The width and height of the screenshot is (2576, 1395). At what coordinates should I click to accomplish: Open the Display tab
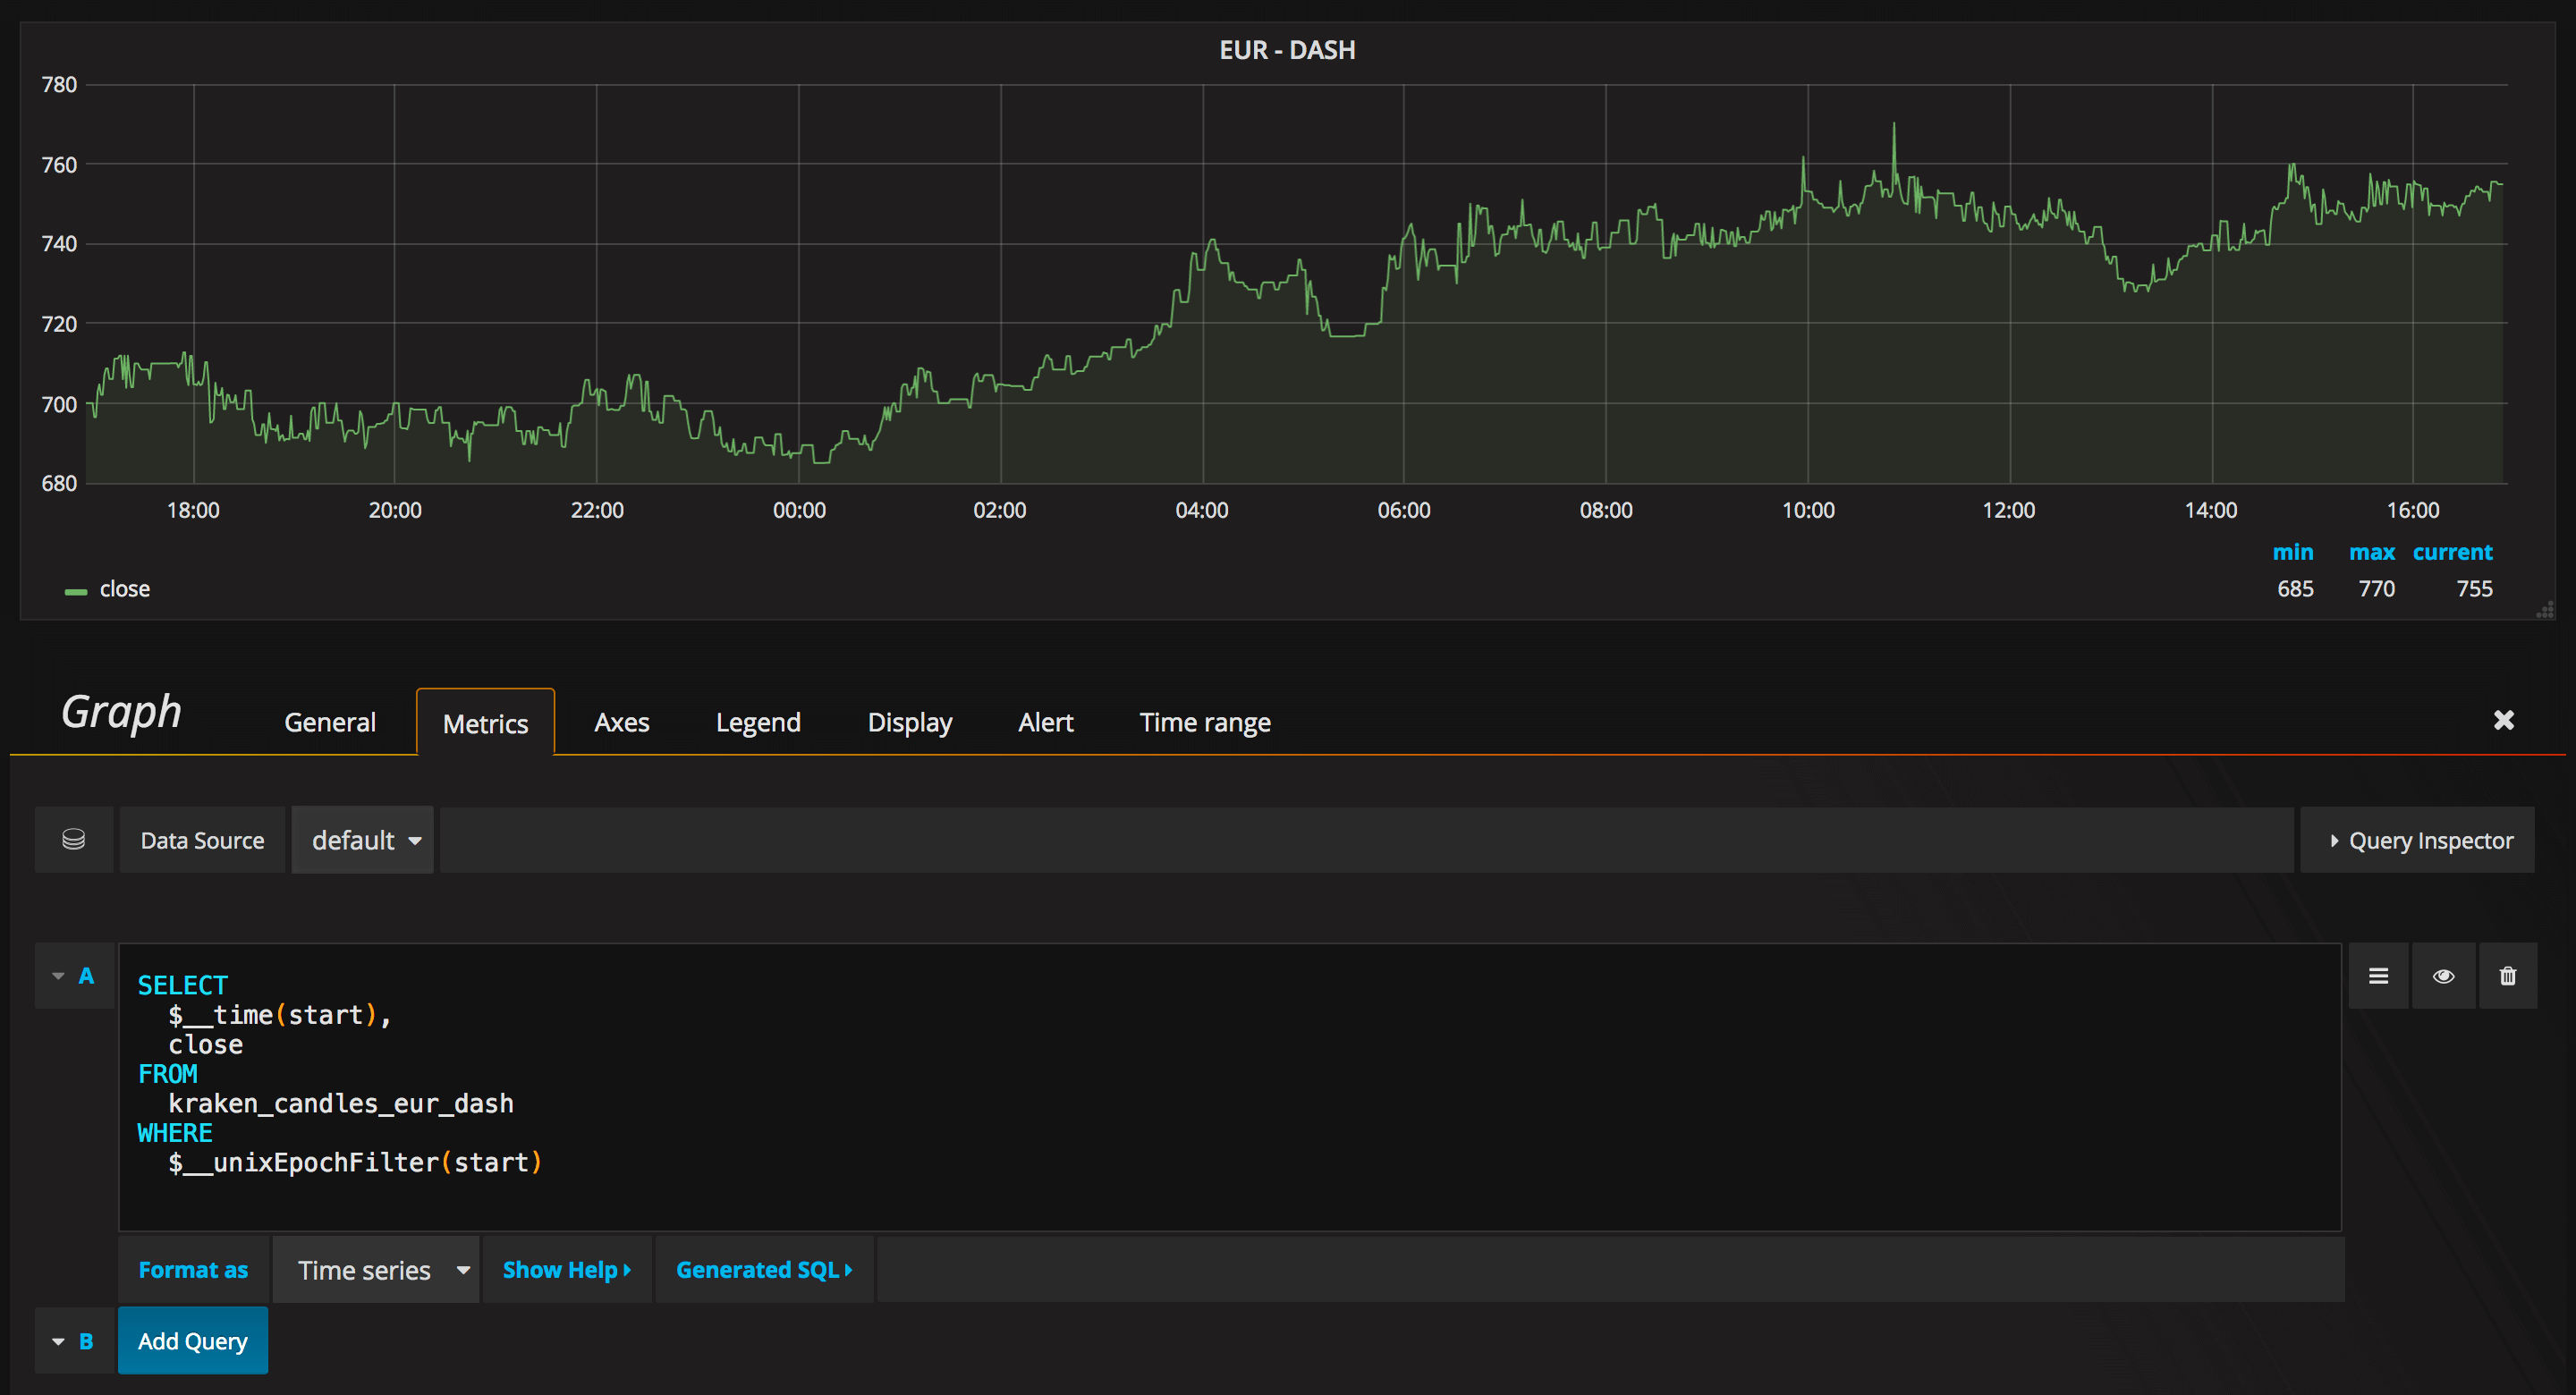(x=910, y=722)
